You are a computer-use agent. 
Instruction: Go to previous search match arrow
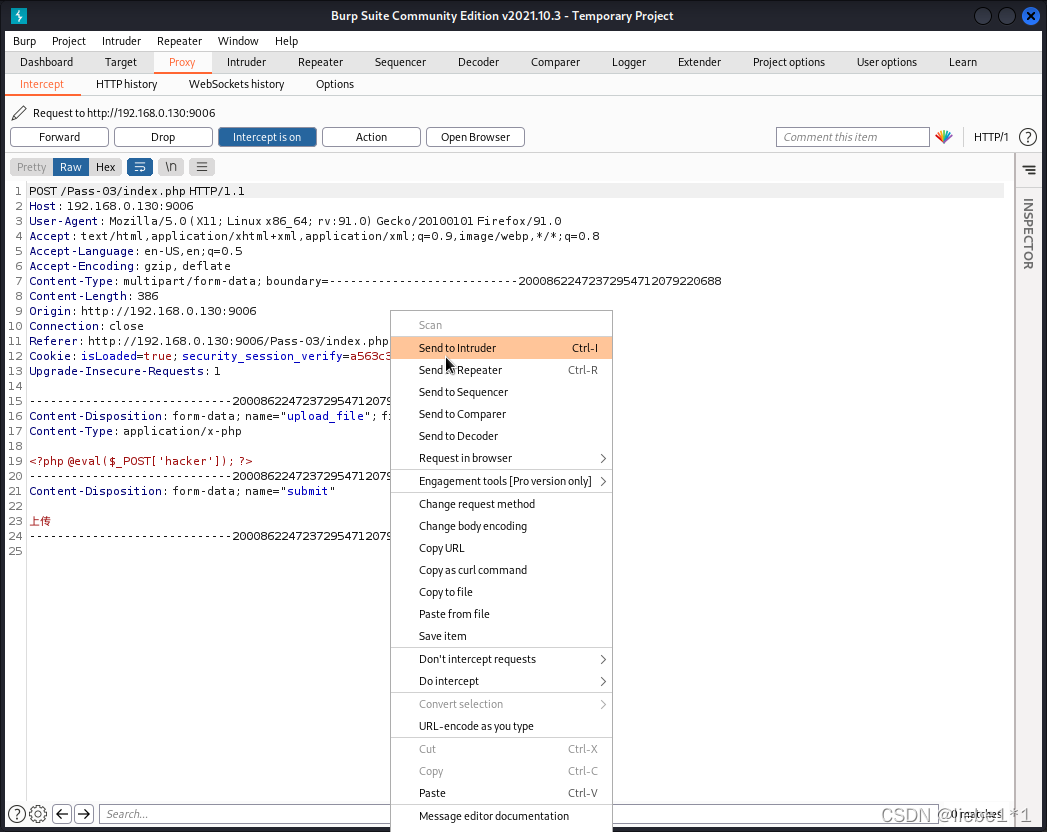click(x=62, y=814)
